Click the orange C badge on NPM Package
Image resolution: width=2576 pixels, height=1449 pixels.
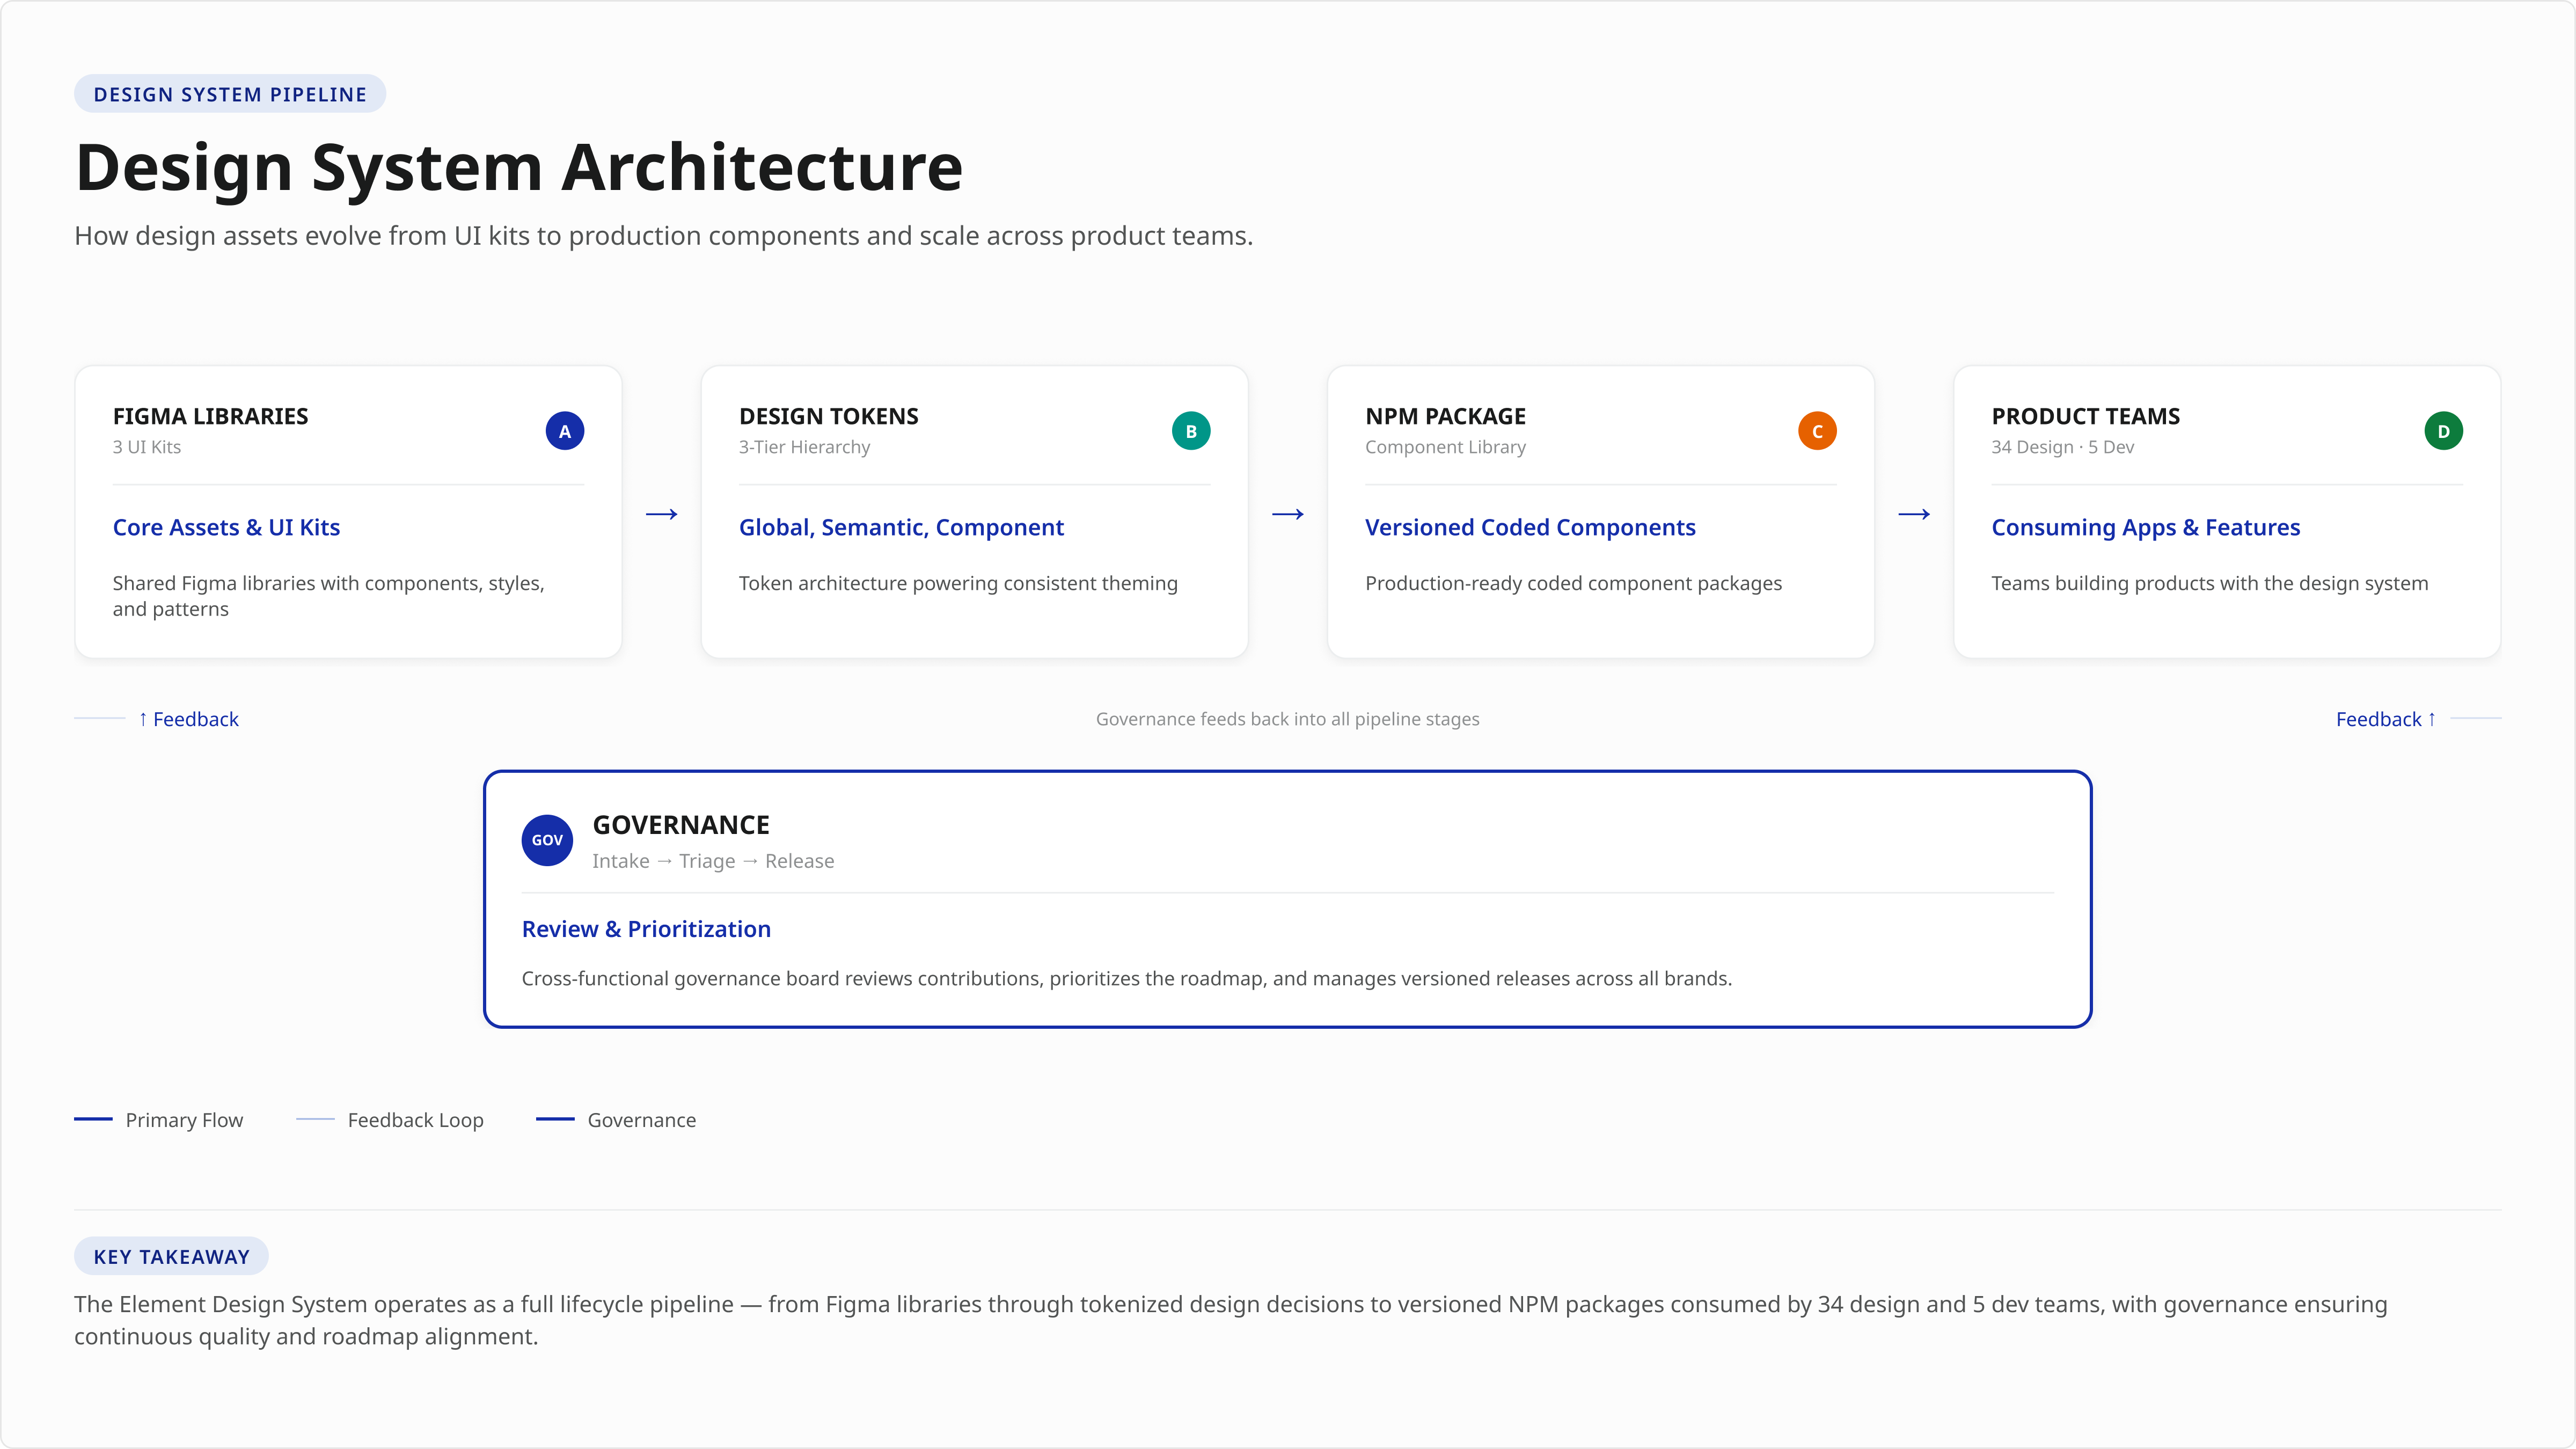[x=1817, y=430]
